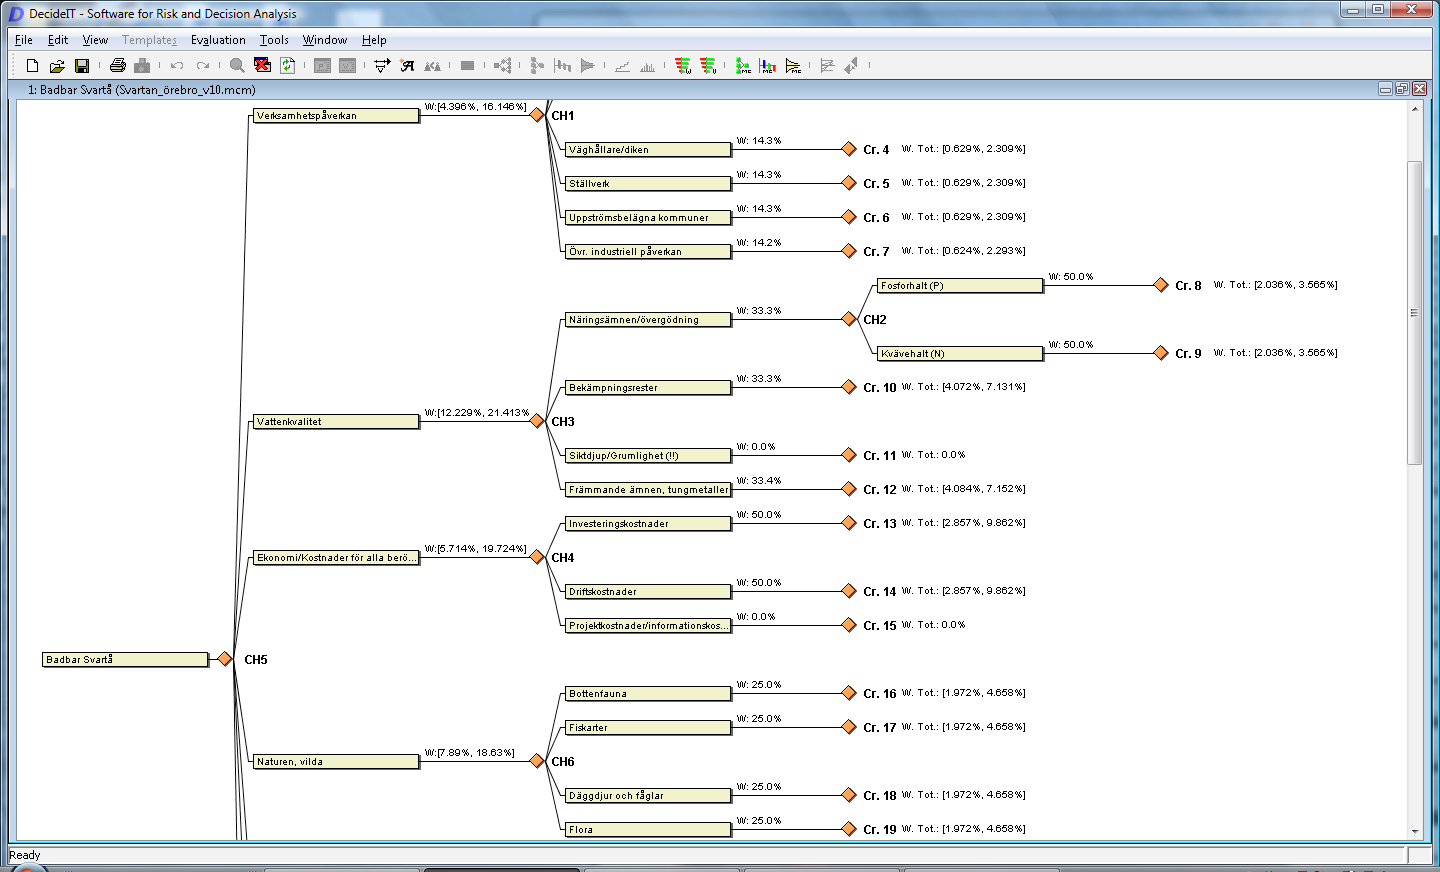Select the Däggdjur och fåglar node
1440x872 pixels.
[x=648, y=795]
